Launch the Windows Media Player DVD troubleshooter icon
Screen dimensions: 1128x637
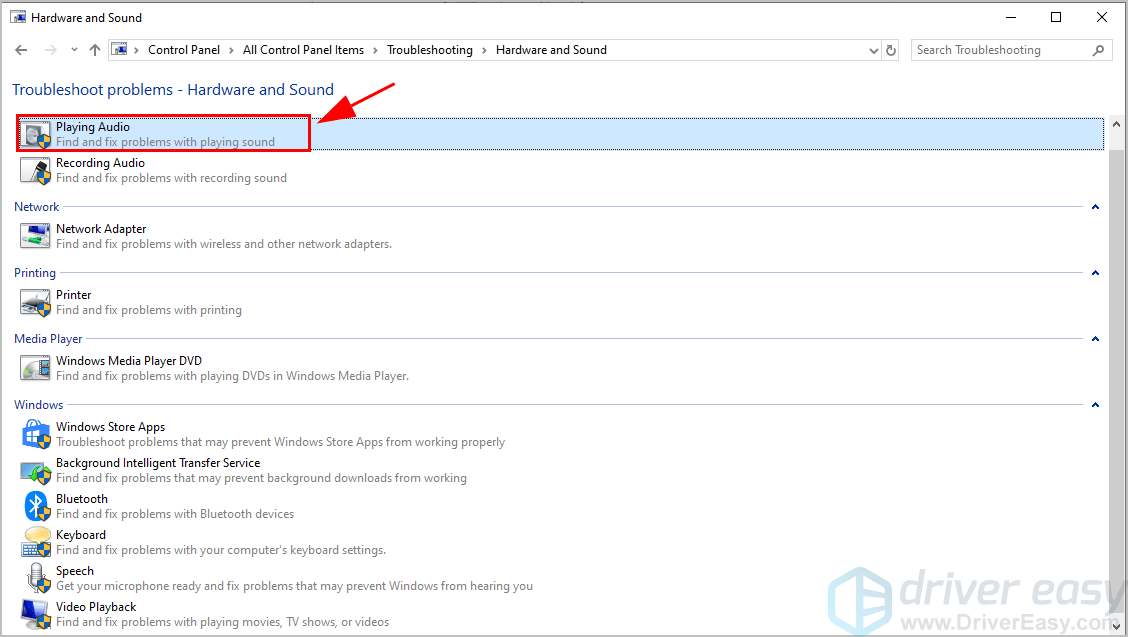(x=36, y=368)
